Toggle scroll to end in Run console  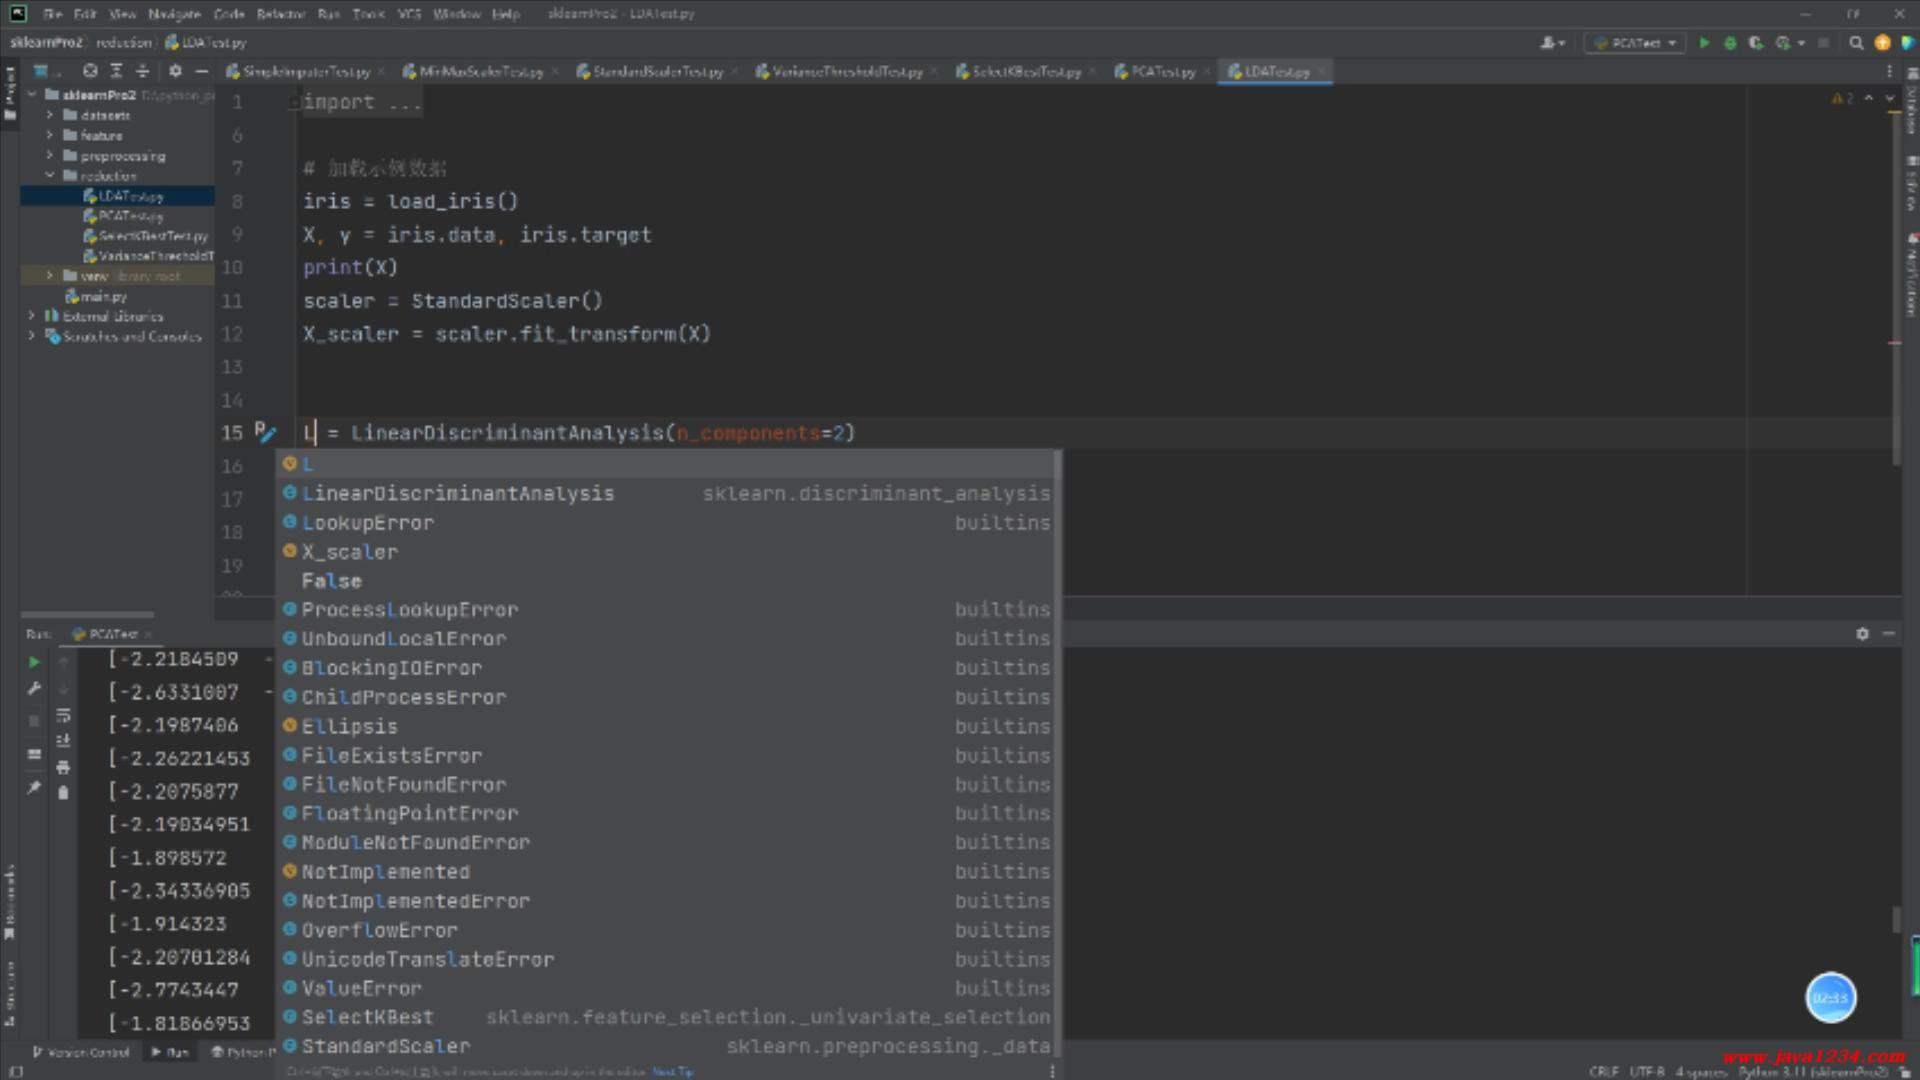63,741
